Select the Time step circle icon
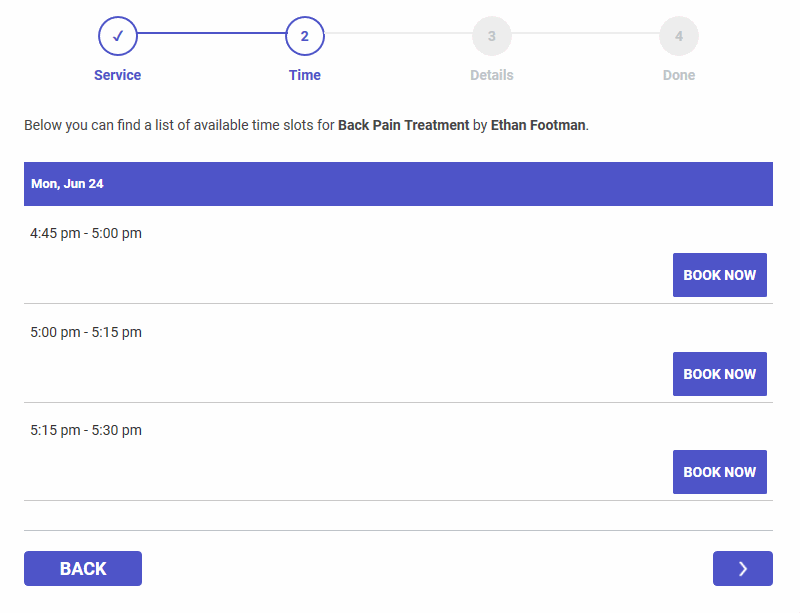 (x=305, y=35)
